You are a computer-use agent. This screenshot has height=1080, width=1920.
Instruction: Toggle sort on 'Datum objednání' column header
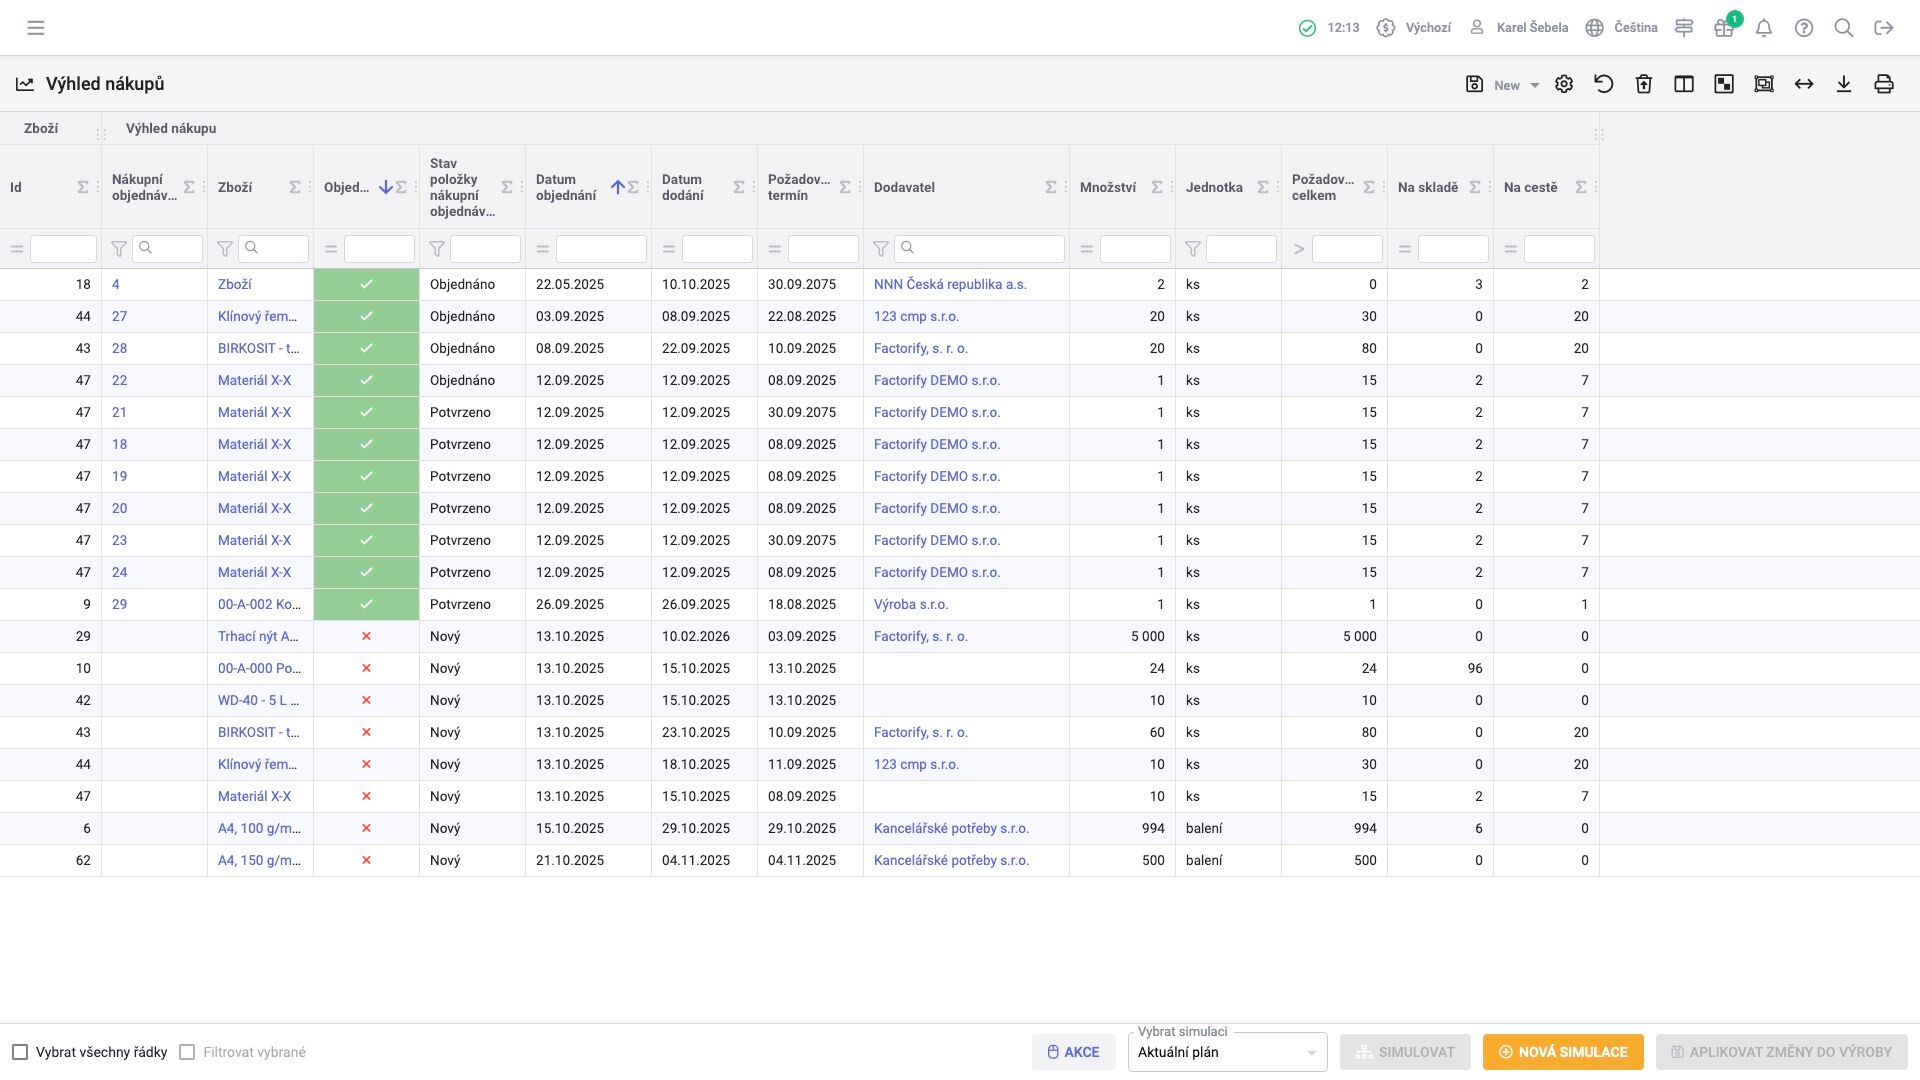tap(566, 187)
